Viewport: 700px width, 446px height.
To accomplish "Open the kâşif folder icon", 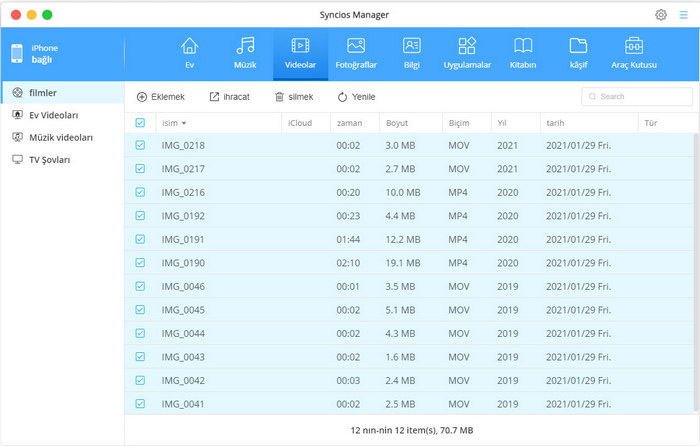I will [578, 46].
